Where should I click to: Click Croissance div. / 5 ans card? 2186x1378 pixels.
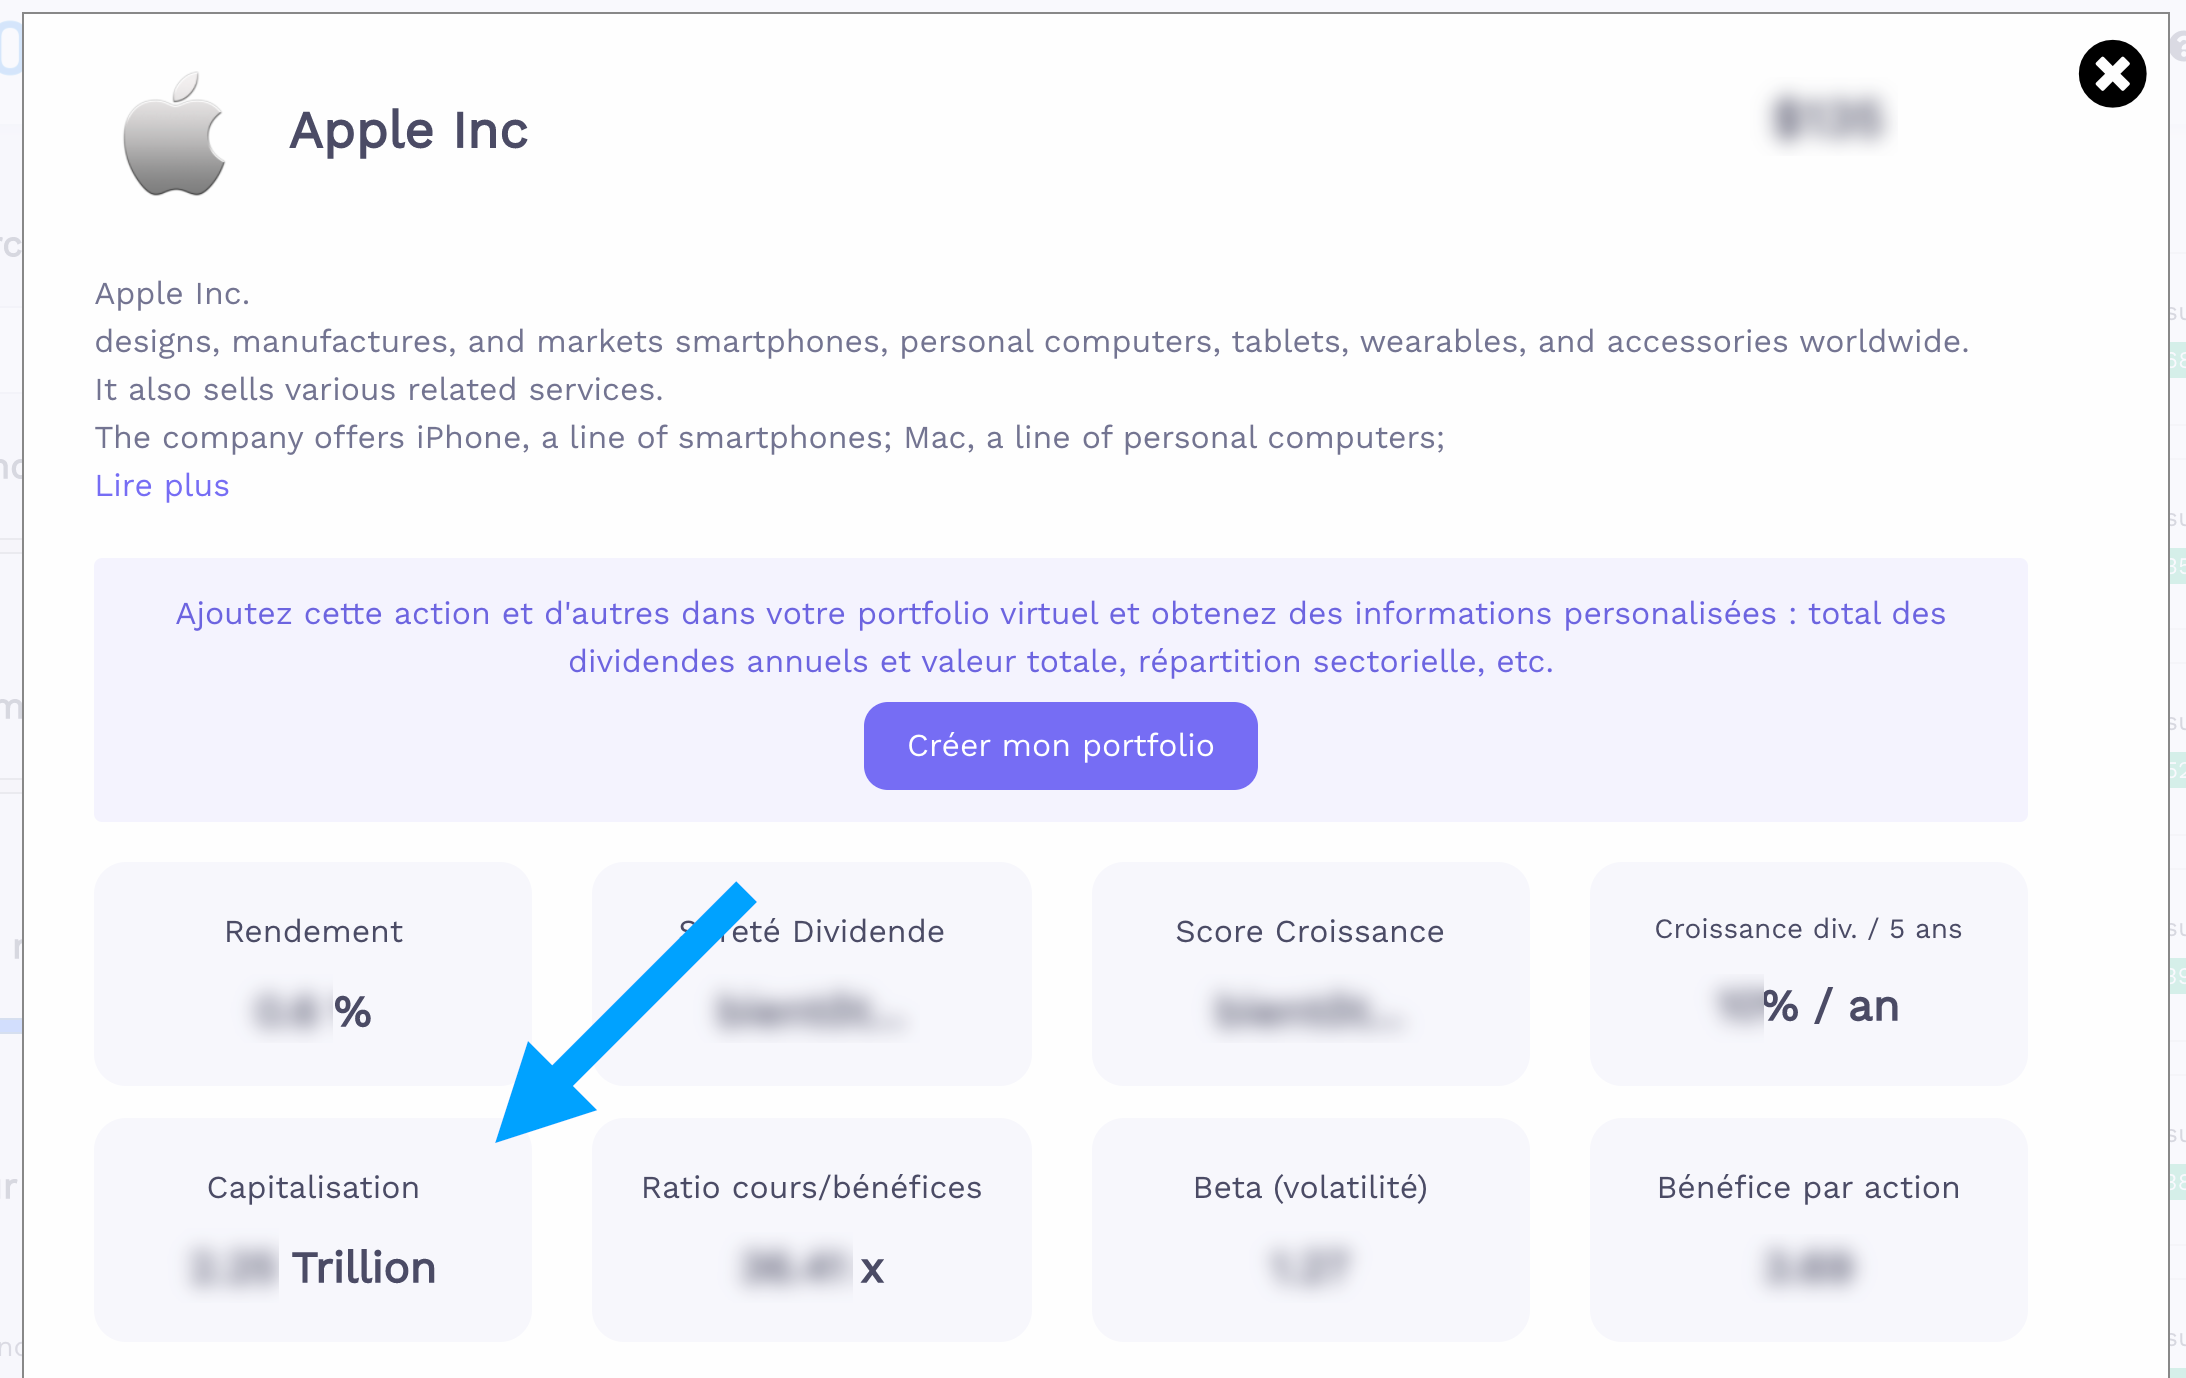(1808, 973)
